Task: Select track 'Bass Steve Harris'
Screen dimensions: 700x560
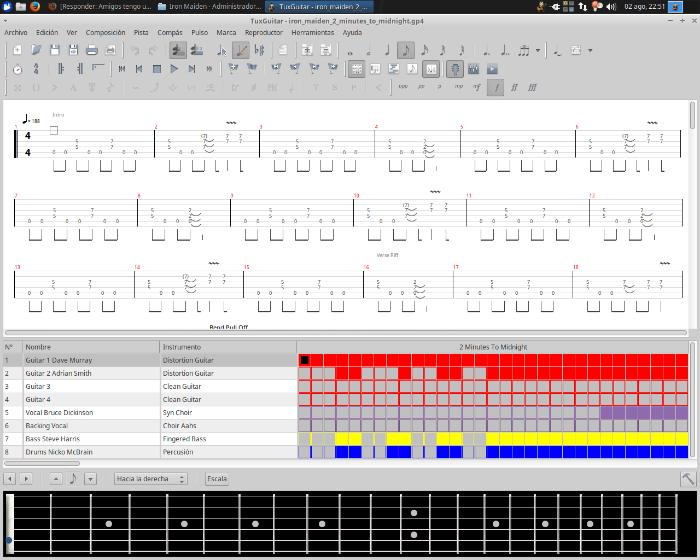Action: pyautogui.click(x=150, y=439)
